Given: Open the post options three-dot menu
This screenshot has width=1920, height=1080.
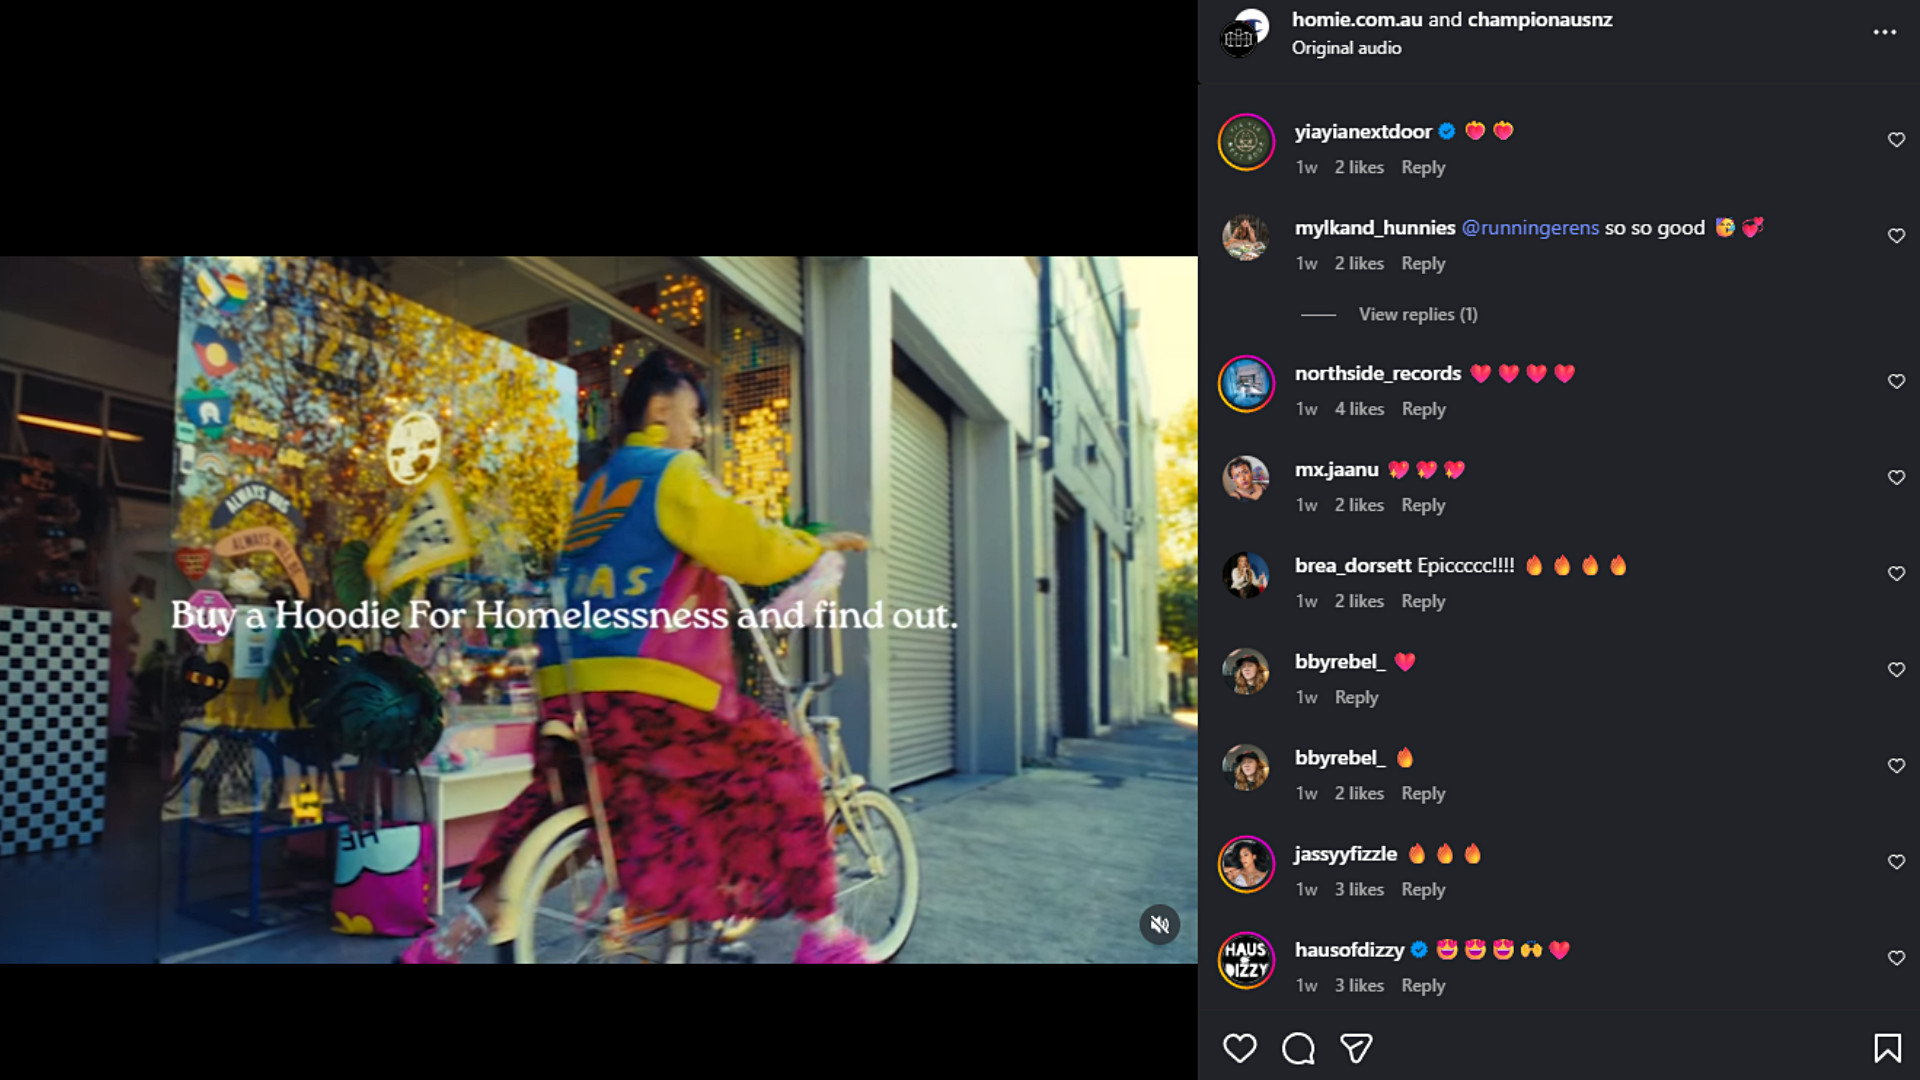Looking at the screenshot, I should [1884, 32].
